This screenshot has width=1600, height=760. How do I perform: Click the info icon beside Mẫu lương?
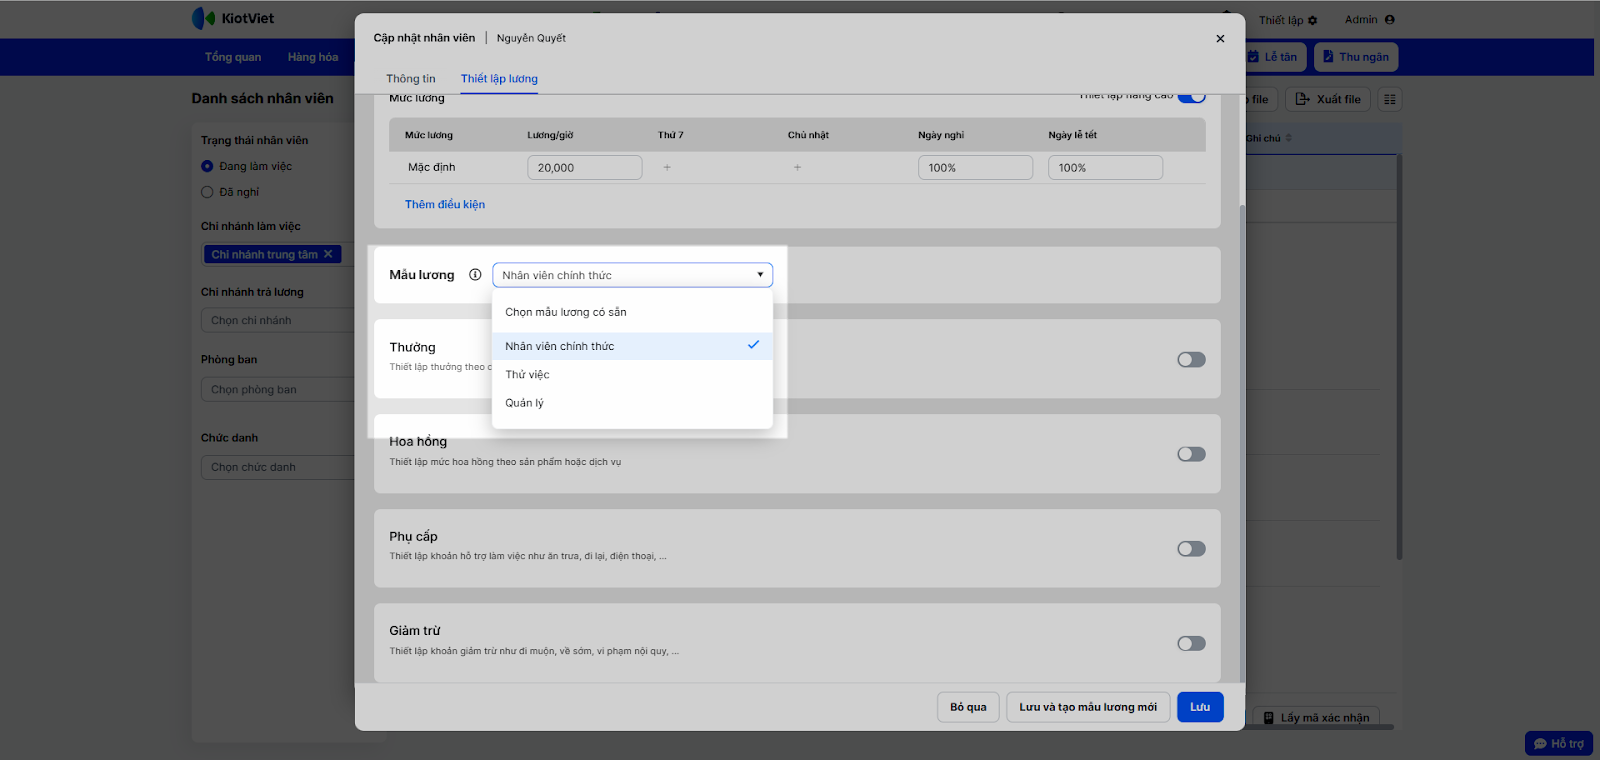(475, 275)
